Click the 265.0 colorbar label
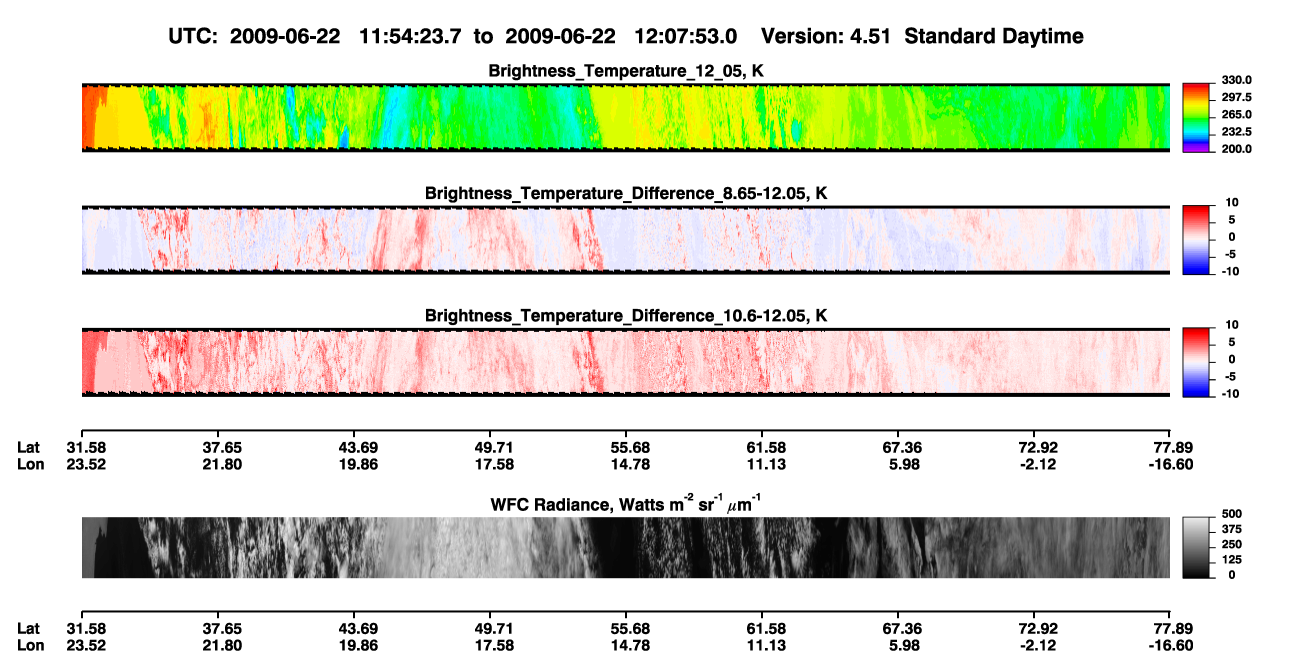Image resolution: width=1300 pixels, height=667 pixels. 1238,114
